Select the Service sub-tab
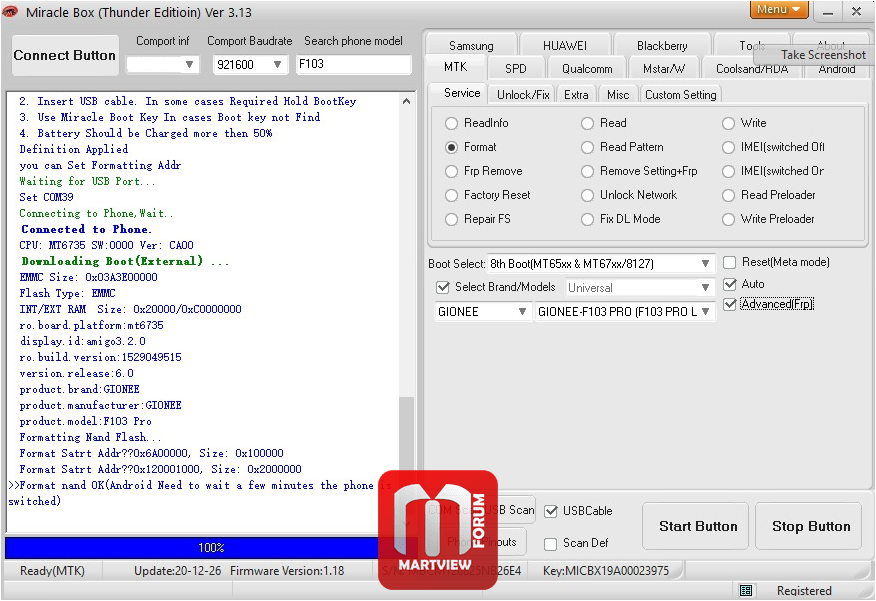876x601 pixels. [x=461, y=93]
